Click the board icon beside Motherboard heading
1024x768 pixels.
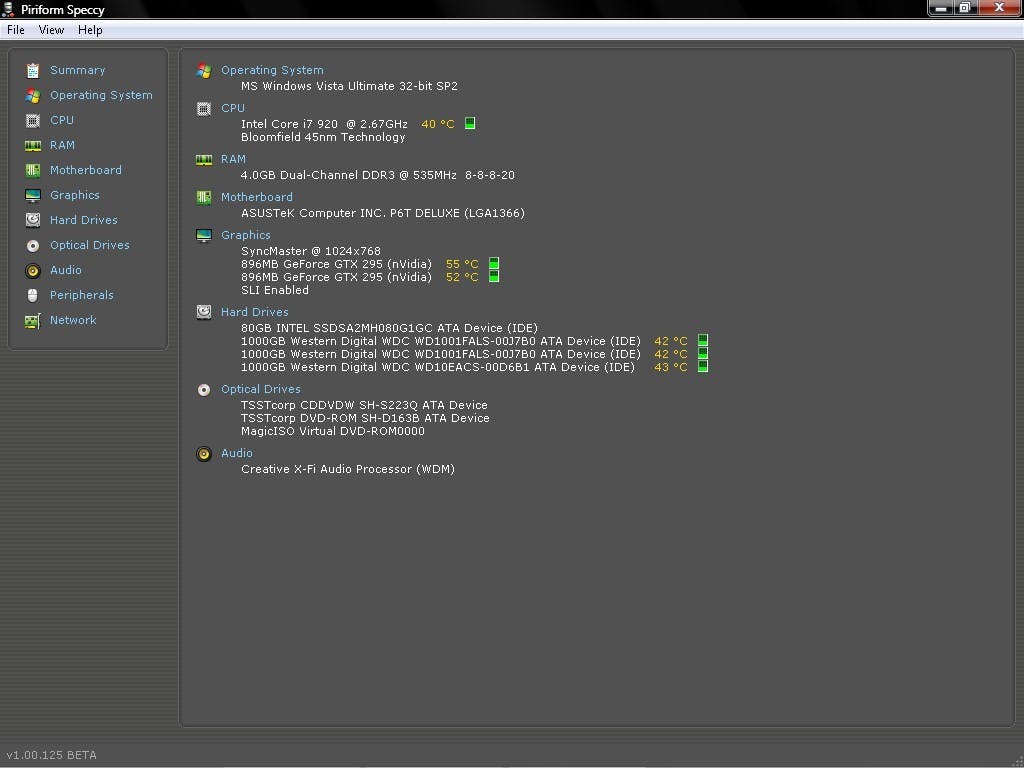point(204,197)
